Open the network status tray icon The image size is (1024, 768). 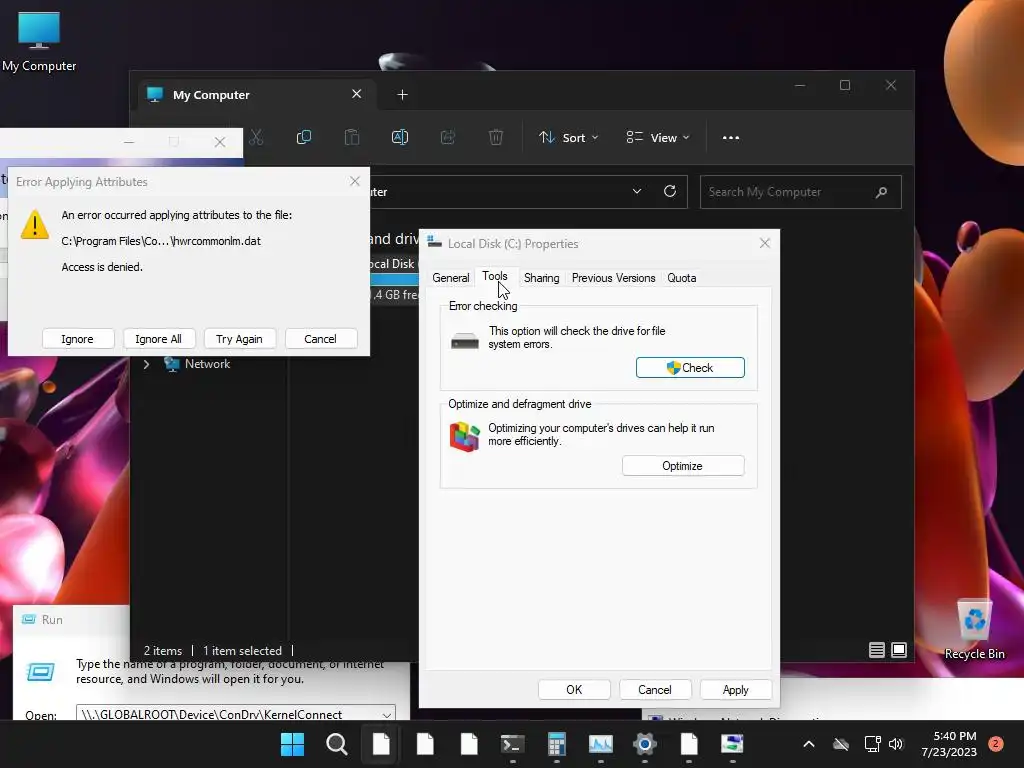point(872,744)
